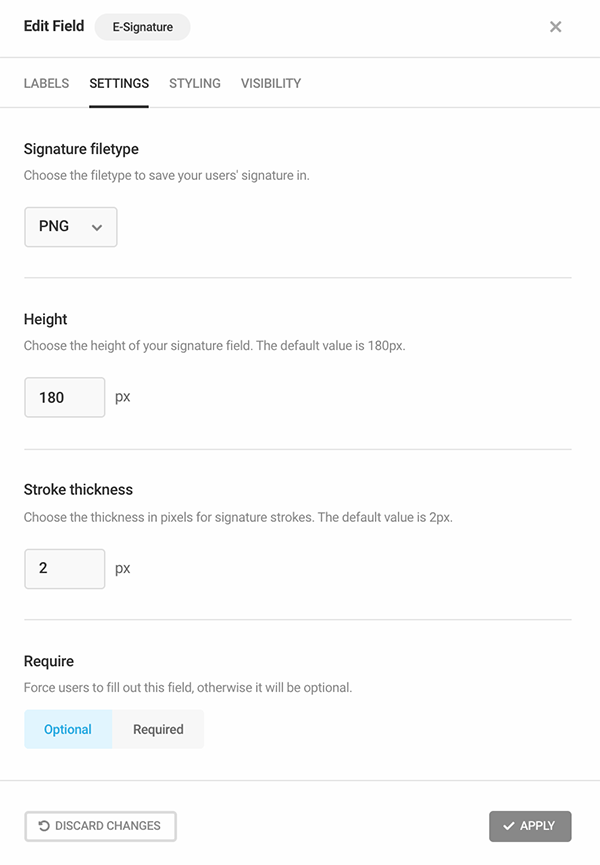This screenshot has height=865, width=600.
Task: Click the undo icon on Discard Changes
Action: [44, 826]
